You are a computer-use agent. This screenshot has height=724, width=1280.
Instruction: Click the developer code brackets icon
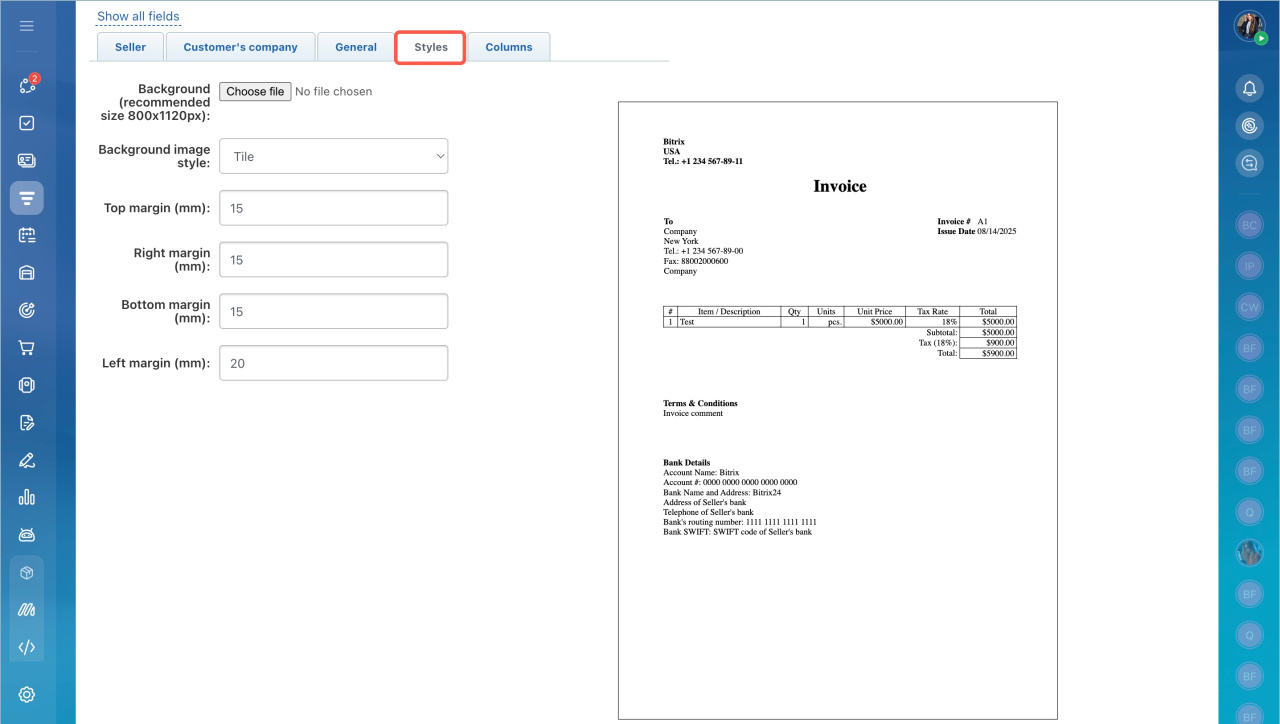(x=27, y=647)
